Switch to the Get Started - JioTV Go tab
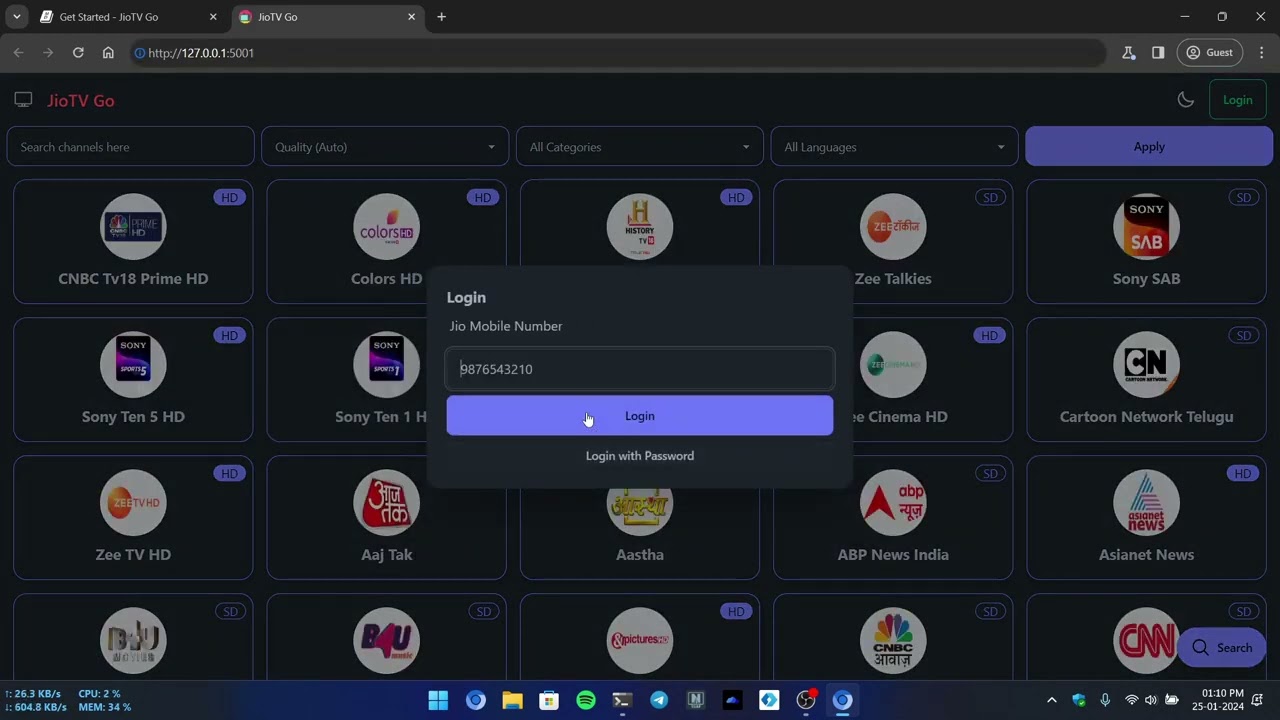The height and width of the screenshot is (720, 1280). point(128,17)
